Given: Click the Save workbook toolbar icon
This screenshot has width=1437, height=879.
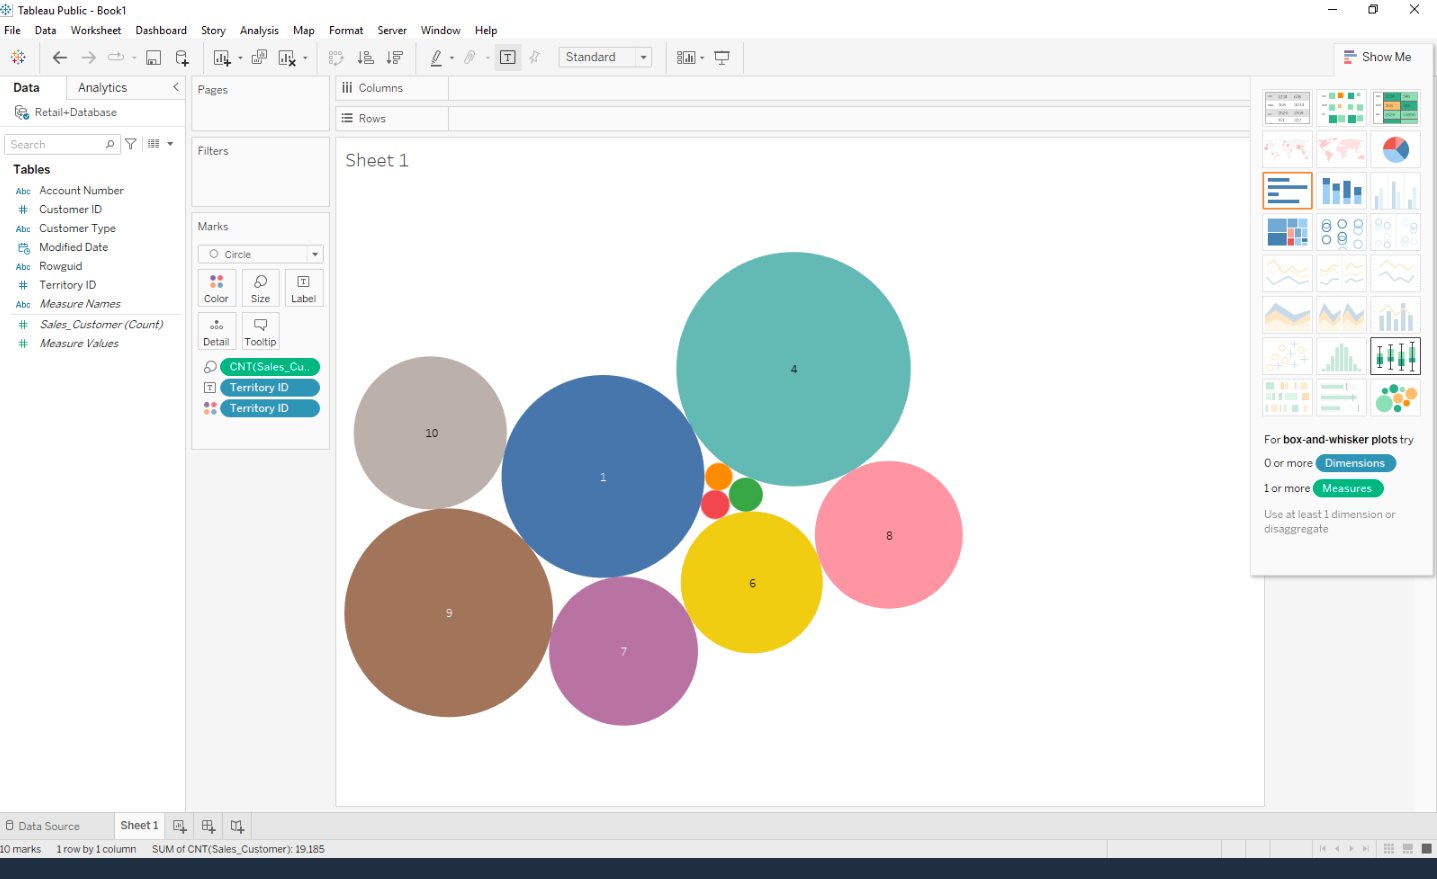Looking at the screenshot, I should coord(153,58).
